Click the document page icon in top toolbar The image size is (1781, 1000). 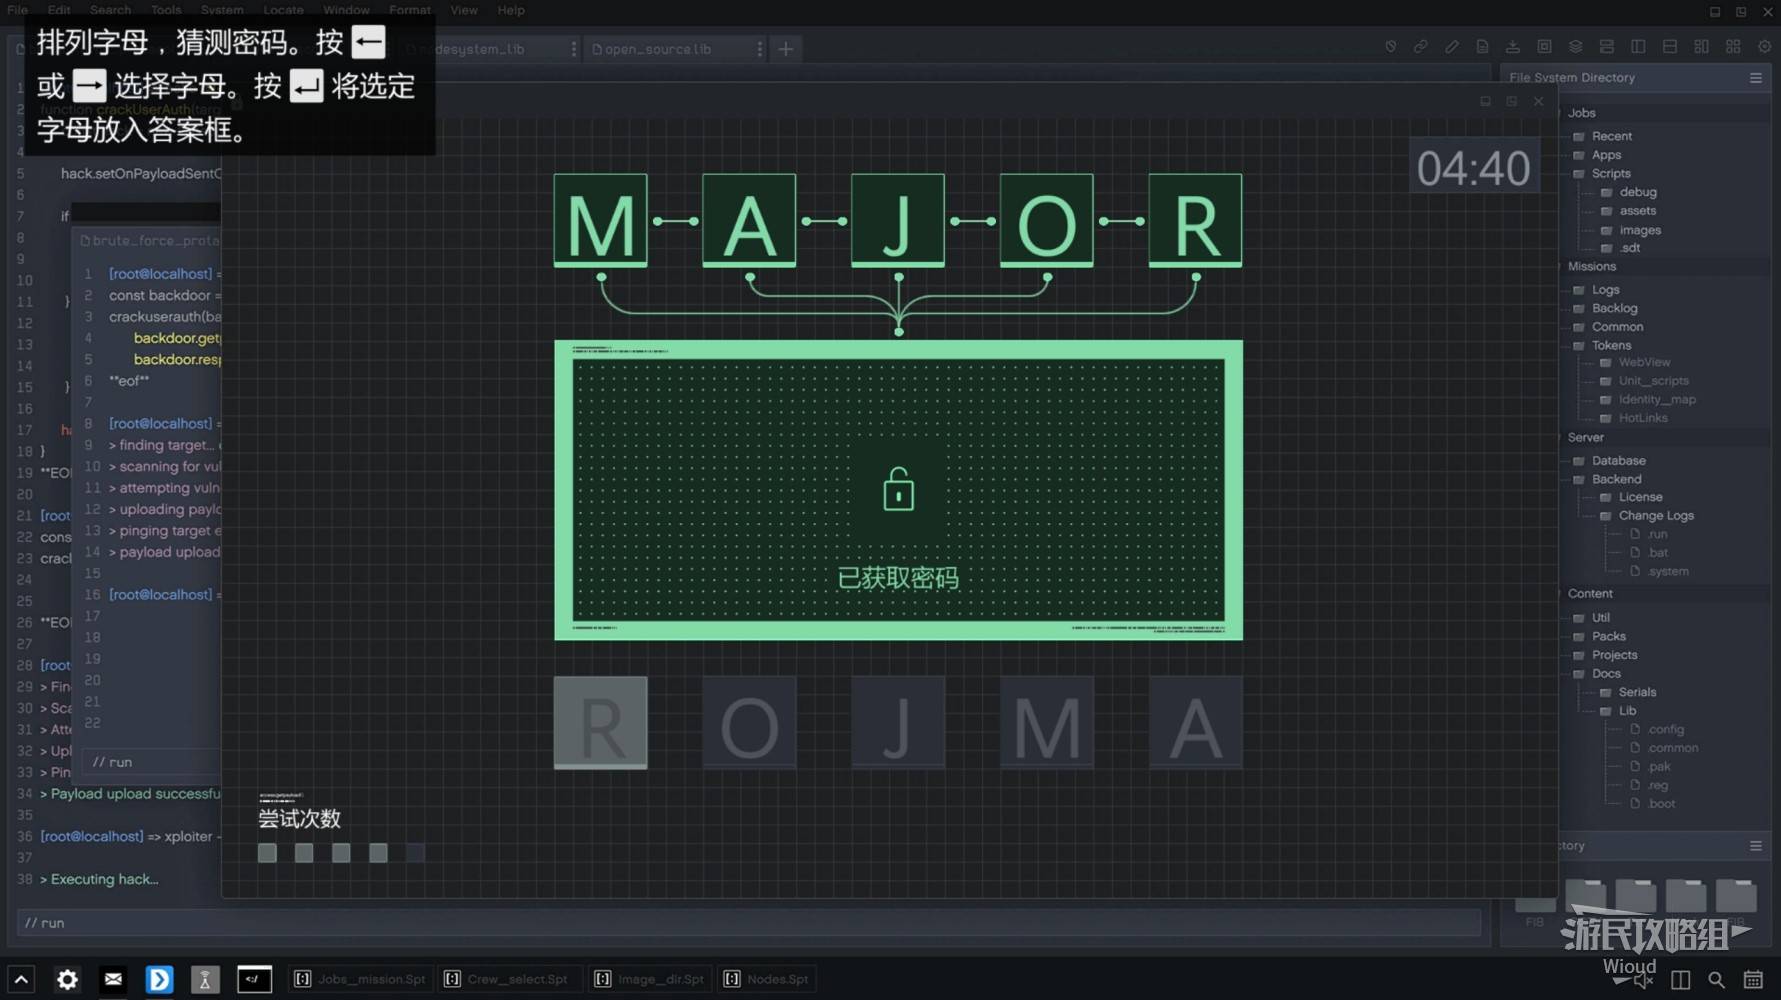[x=1482, y=47]
